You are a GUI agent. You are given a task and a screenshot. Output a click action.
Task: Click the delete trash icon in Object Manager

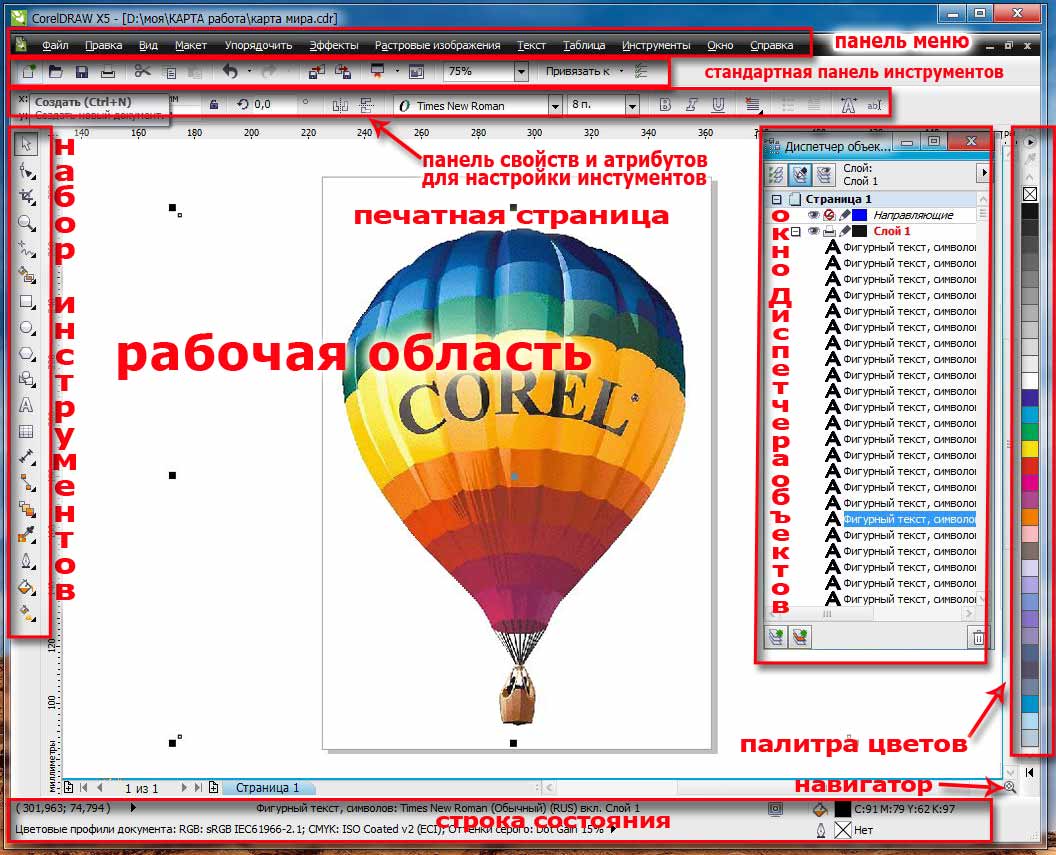[979, 636]
